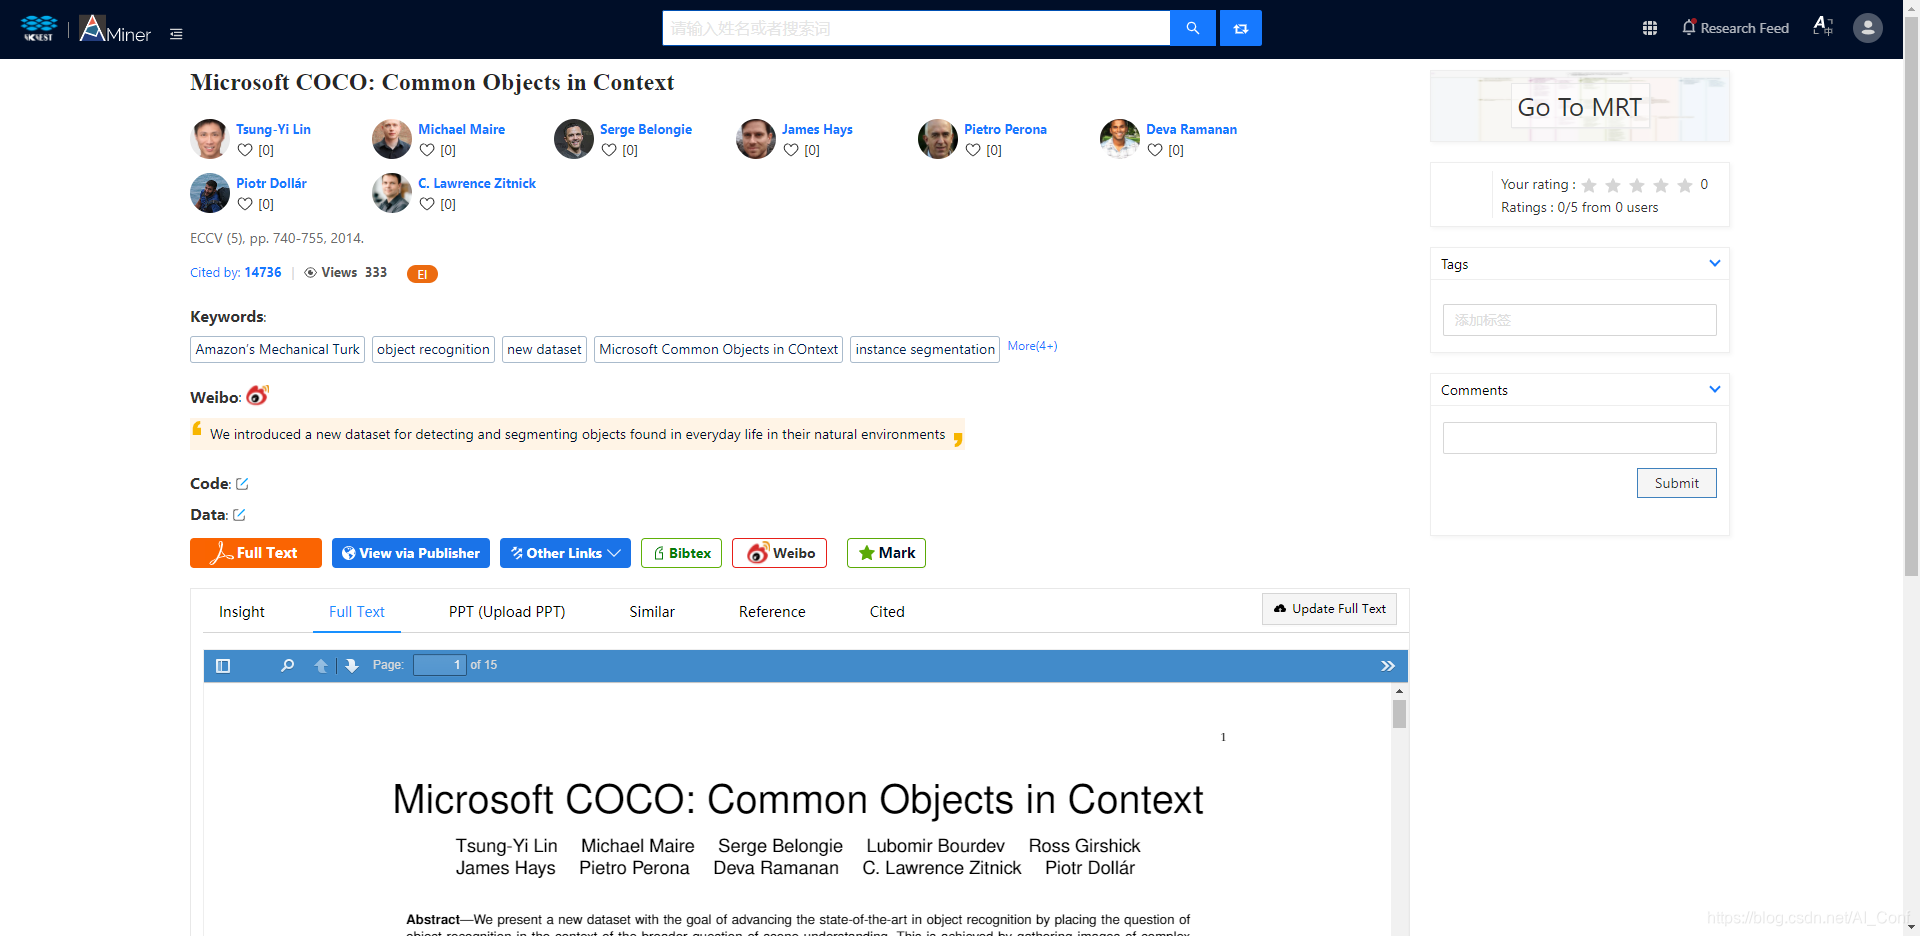Click keyword new dataset
1920x936 pixels.
click(544, 349)
